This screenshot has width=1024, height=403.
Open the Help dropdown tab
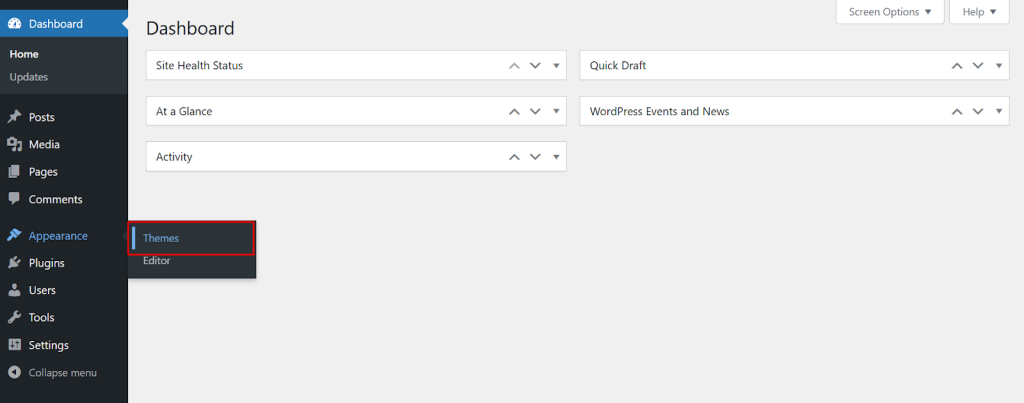[x=979, y=12]
